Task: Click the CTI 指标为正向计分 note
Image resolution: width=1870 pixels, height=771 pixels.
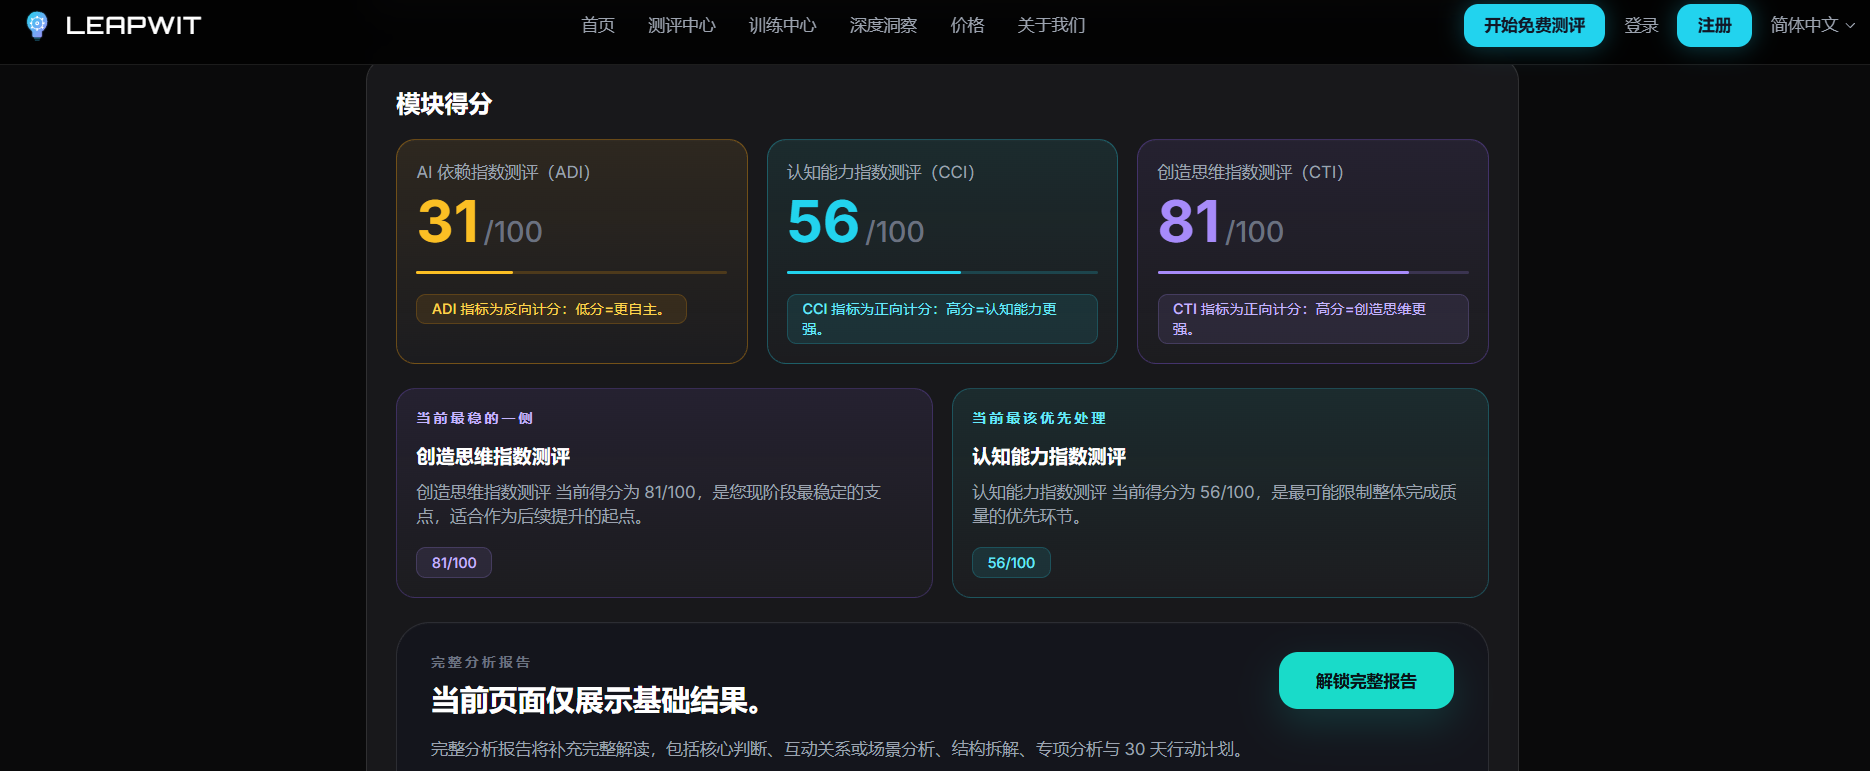Action: [x=1313, y=319]
